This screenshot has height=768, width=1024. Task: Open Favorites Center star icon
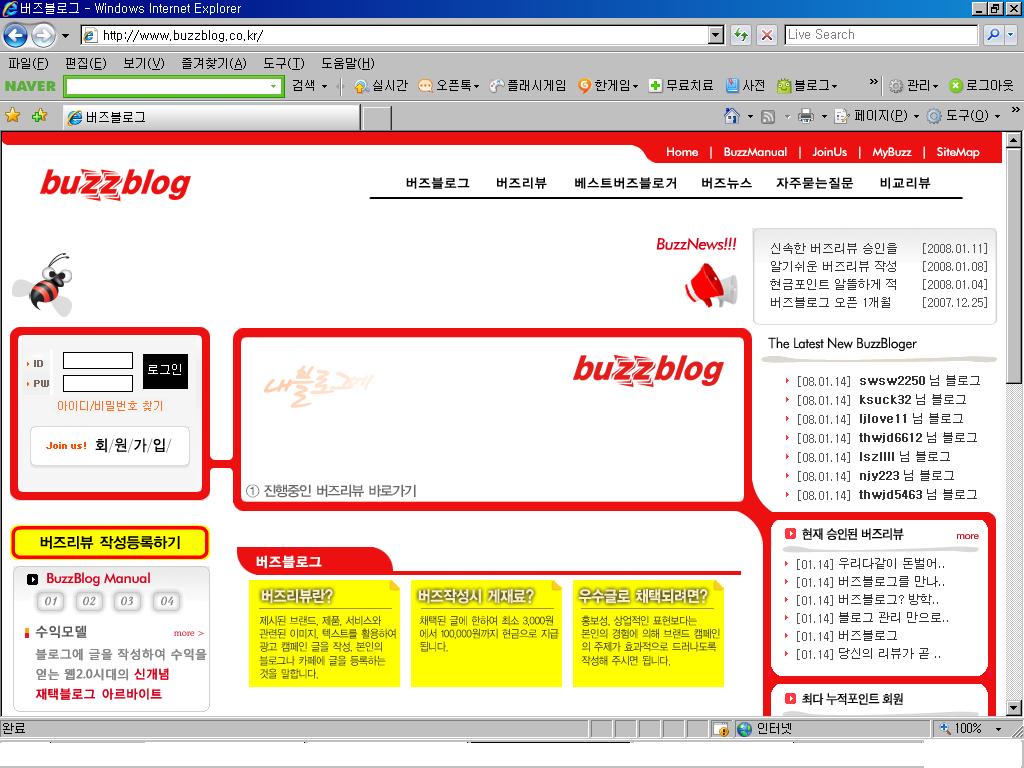click(12, 116)
